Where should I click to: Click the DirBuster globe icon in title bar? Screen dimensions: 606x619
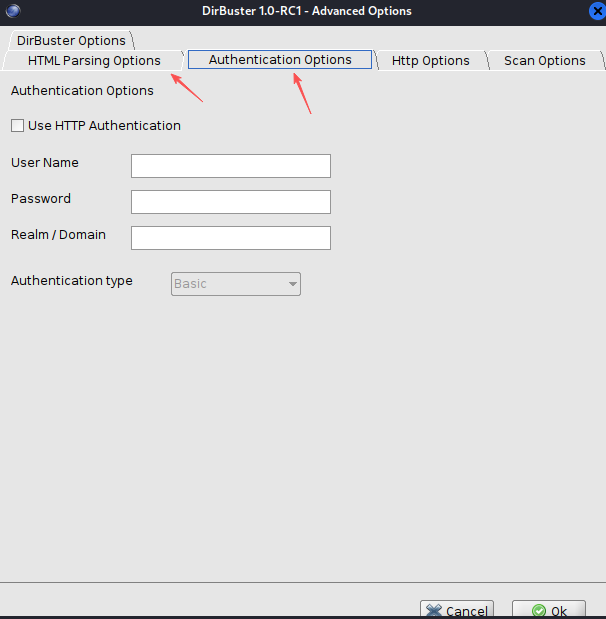13,11
